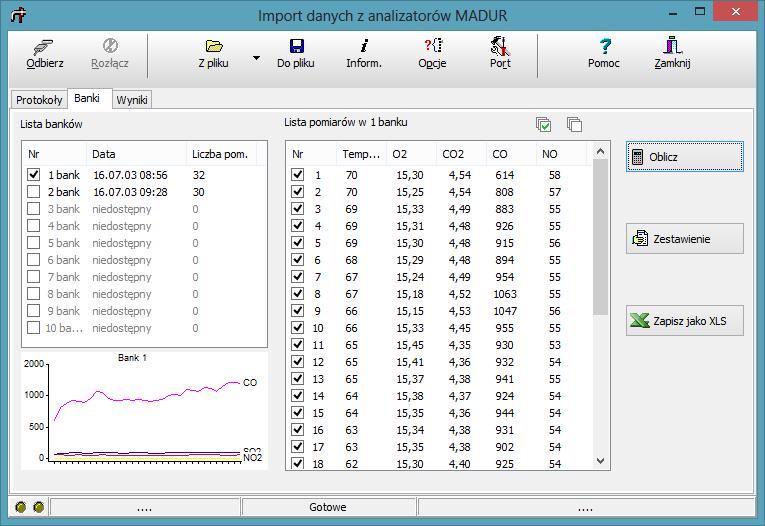Click Zamknij close application icon
Viewport: 765px width, 526px height.
(x=672, y=45)
